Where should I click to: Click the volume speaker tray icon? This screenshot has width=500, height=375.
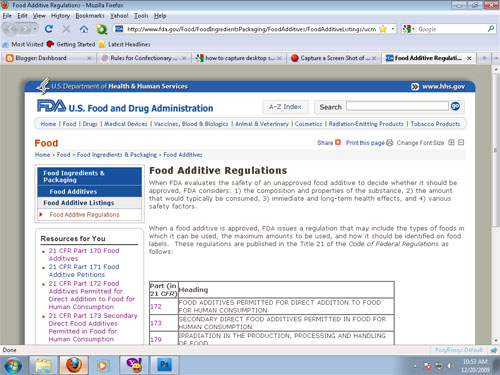[450, 366]
